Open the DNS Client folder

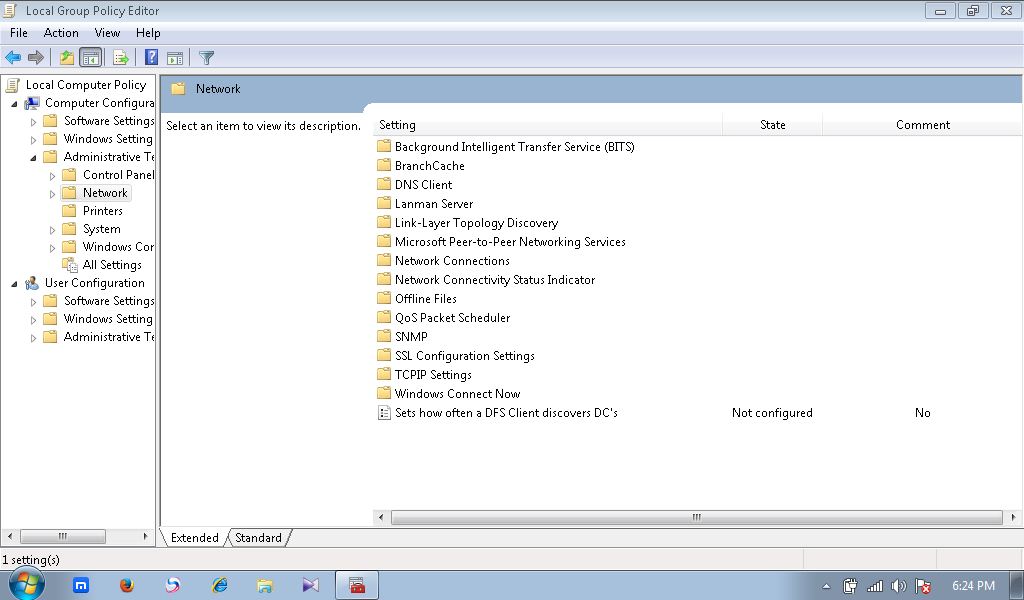pyautogui.click(x=423, y=185)
